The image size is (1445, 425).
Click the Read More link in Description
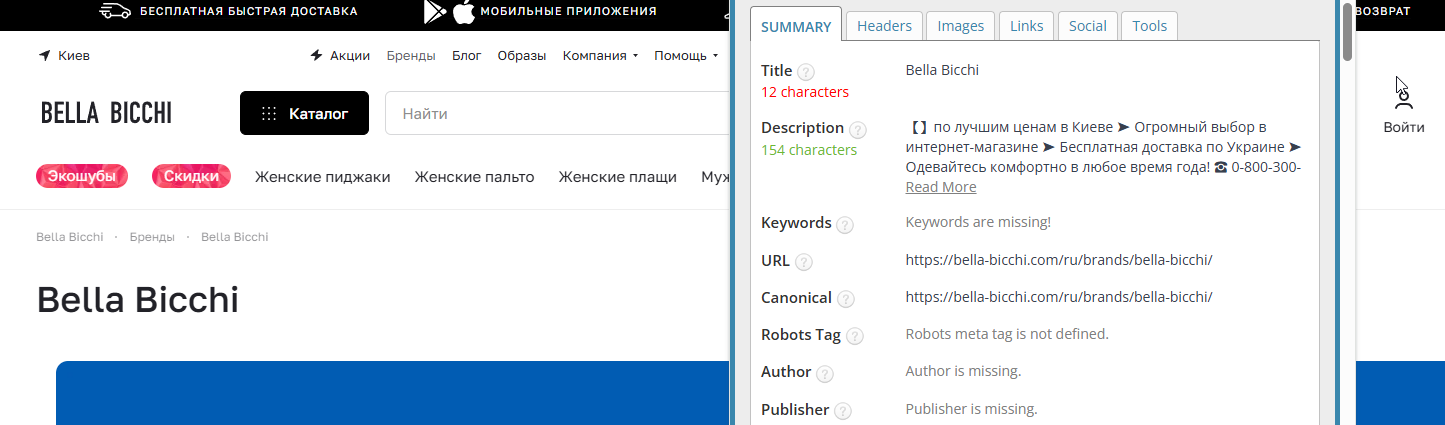[941, 187]
